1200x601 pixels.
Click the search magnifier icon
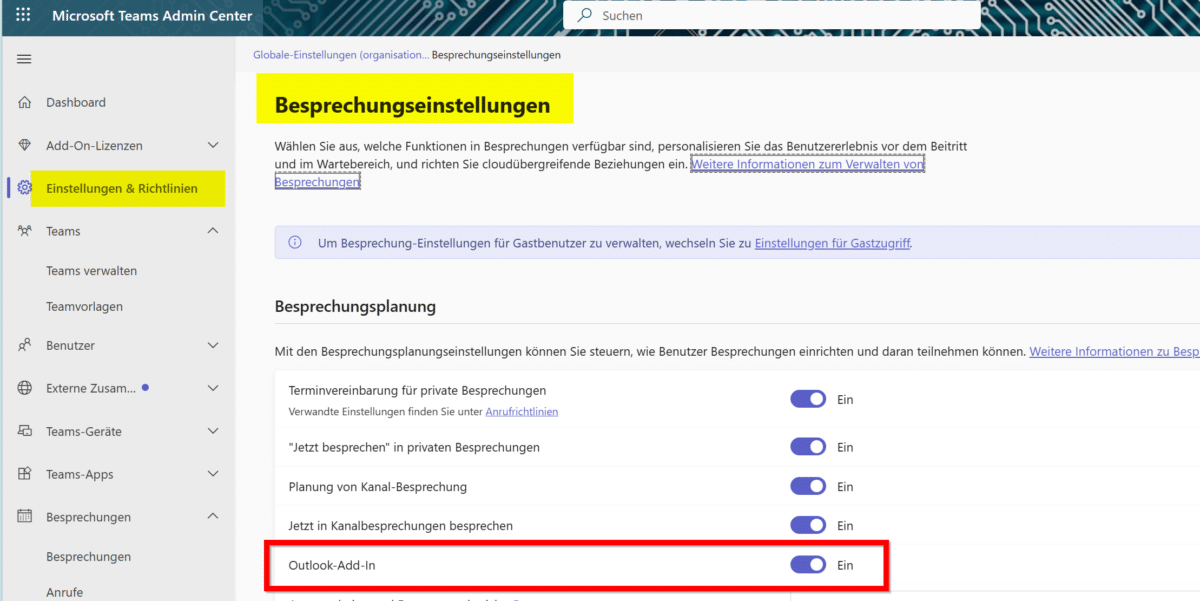click(x=584, y=15)
